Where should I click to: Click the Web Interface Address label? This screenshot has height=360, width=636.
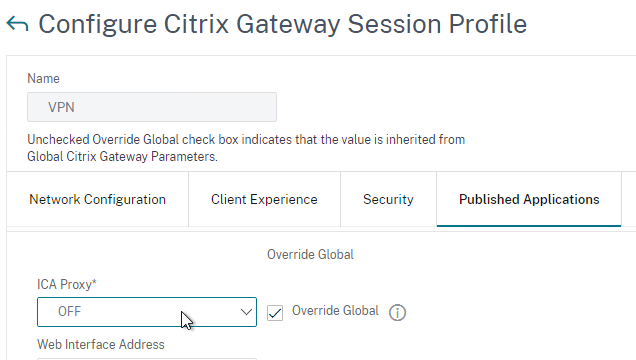click(x=101, y=345)
